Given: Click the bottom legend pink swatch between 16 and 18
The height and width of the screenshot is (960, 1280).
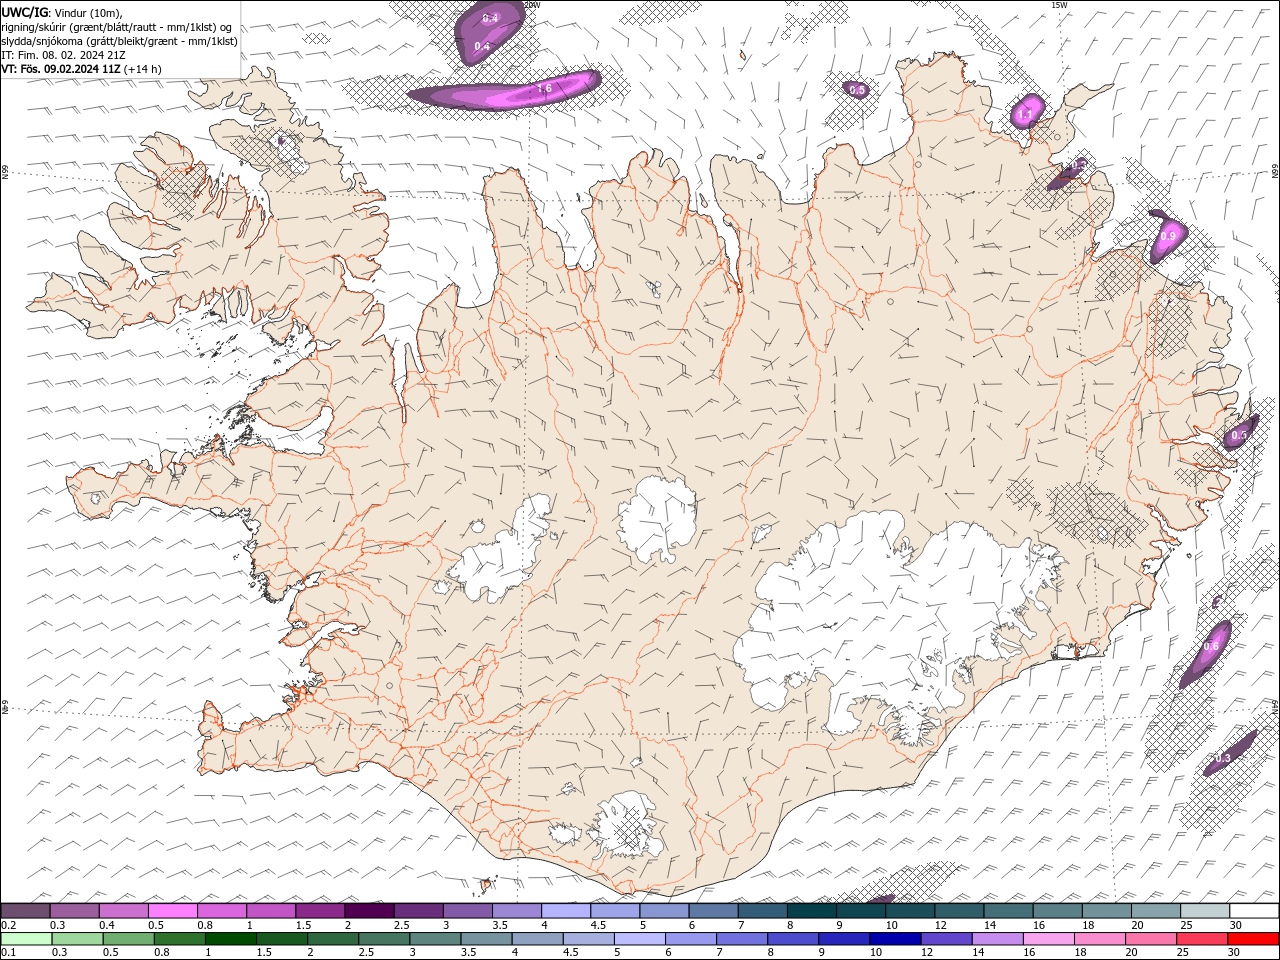Looking at the screenshot, I should point(1049,938).
